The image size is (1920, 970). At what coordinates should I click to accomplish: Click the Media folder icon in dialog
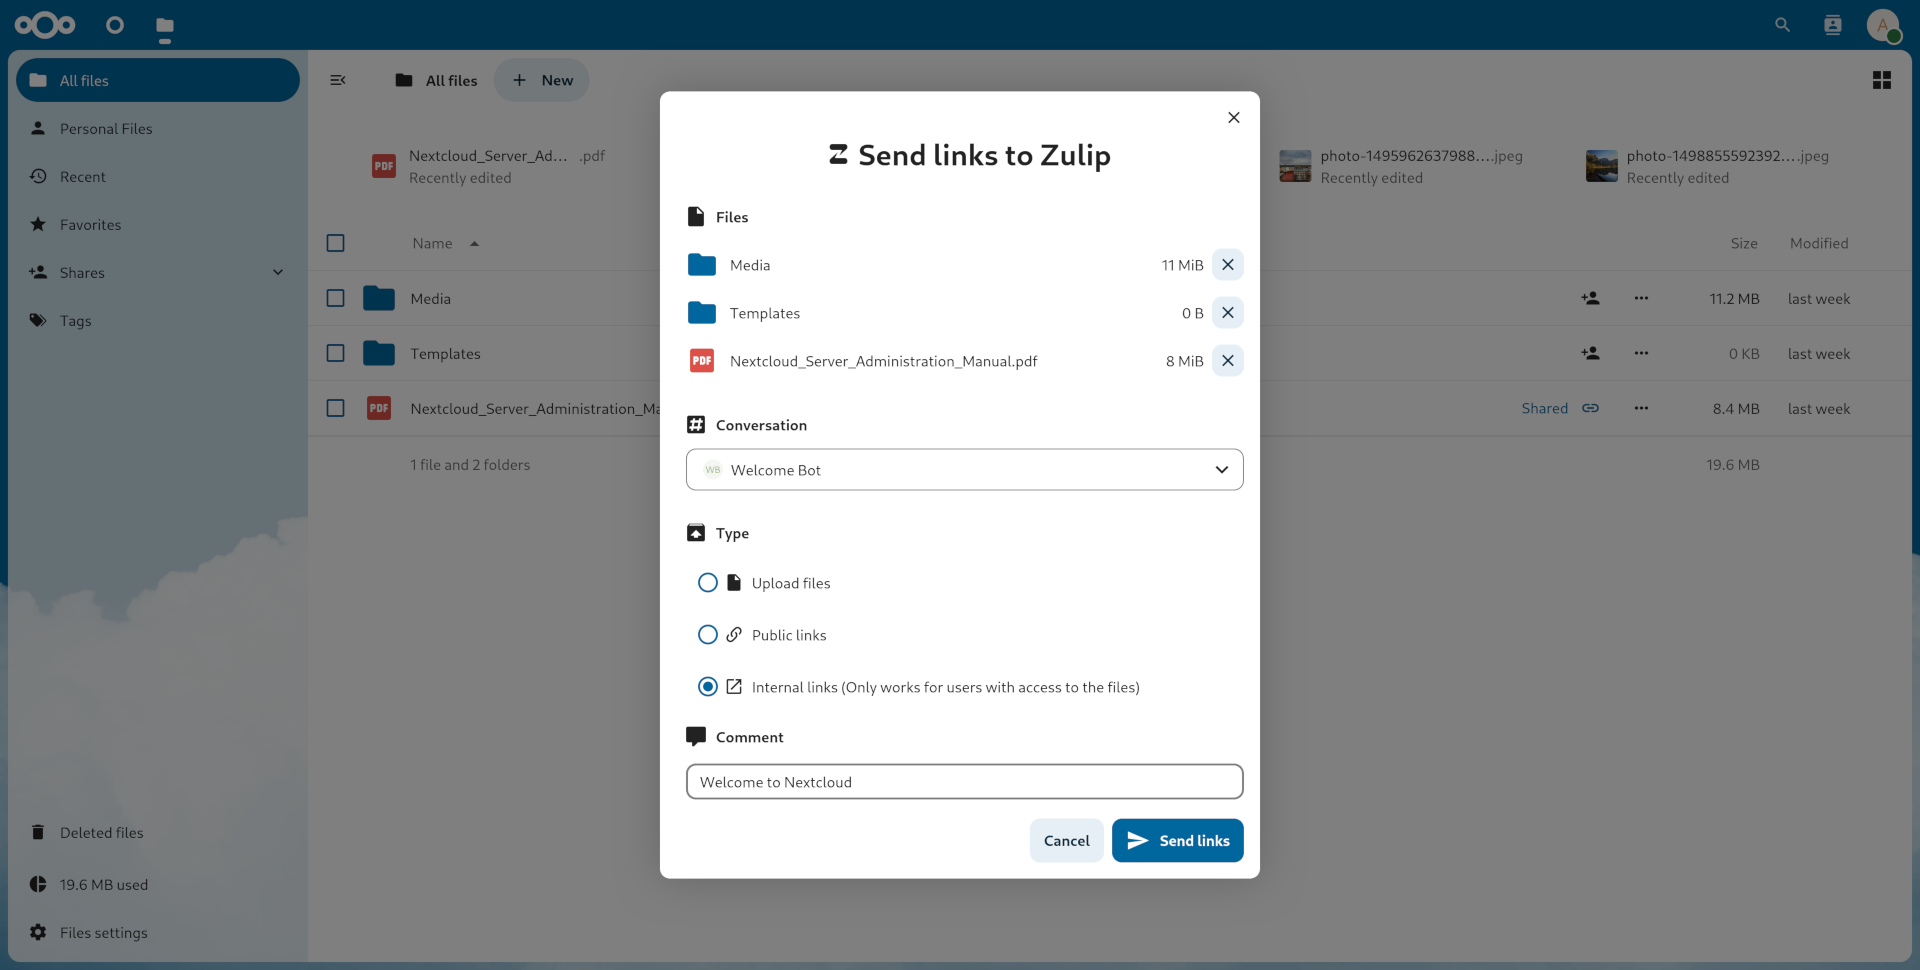(x=702, y=265)
